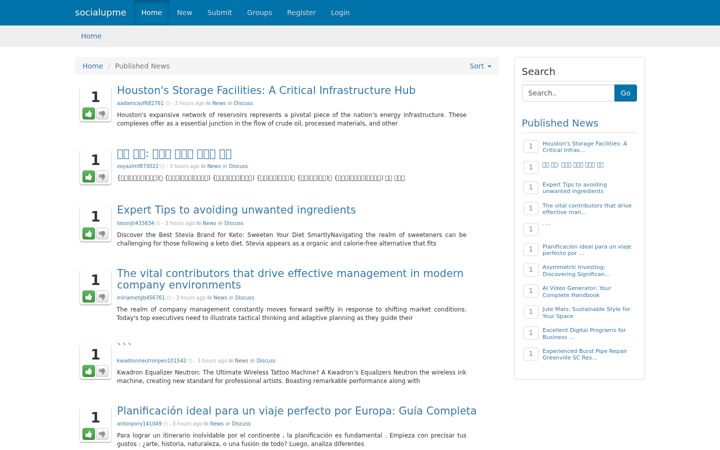The height and width of the screenshot is (450, 720).
Task: Open Planificación ideal para un viaje title
Action: click(297, 411)
